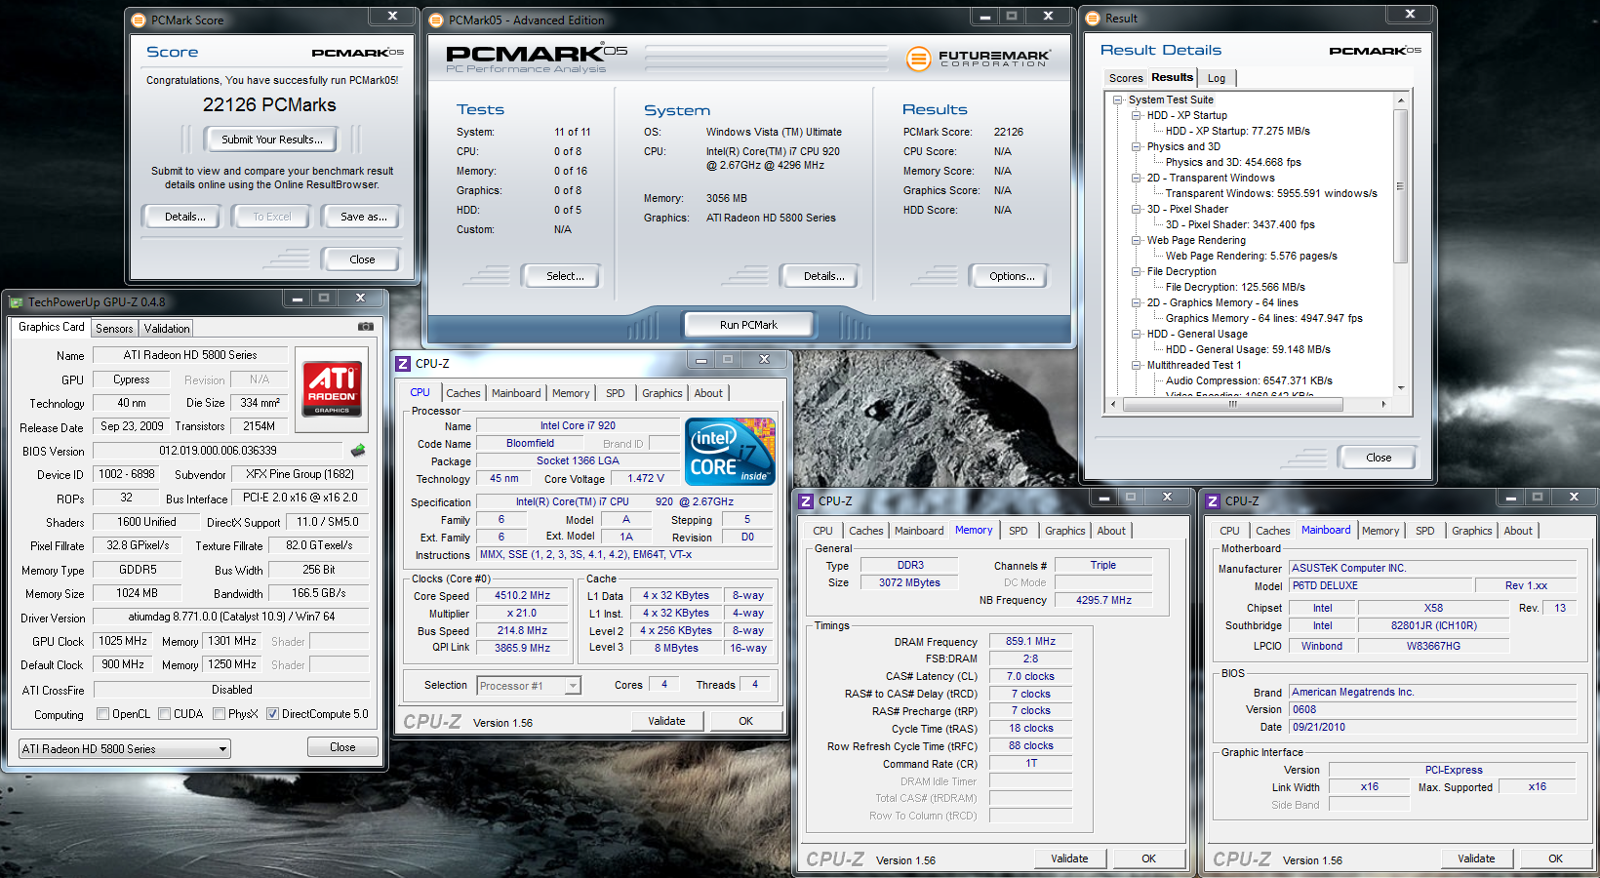Click PCMark Score window title icon
The height and width of the screenshot is (878, 1600).
point(138,20)
